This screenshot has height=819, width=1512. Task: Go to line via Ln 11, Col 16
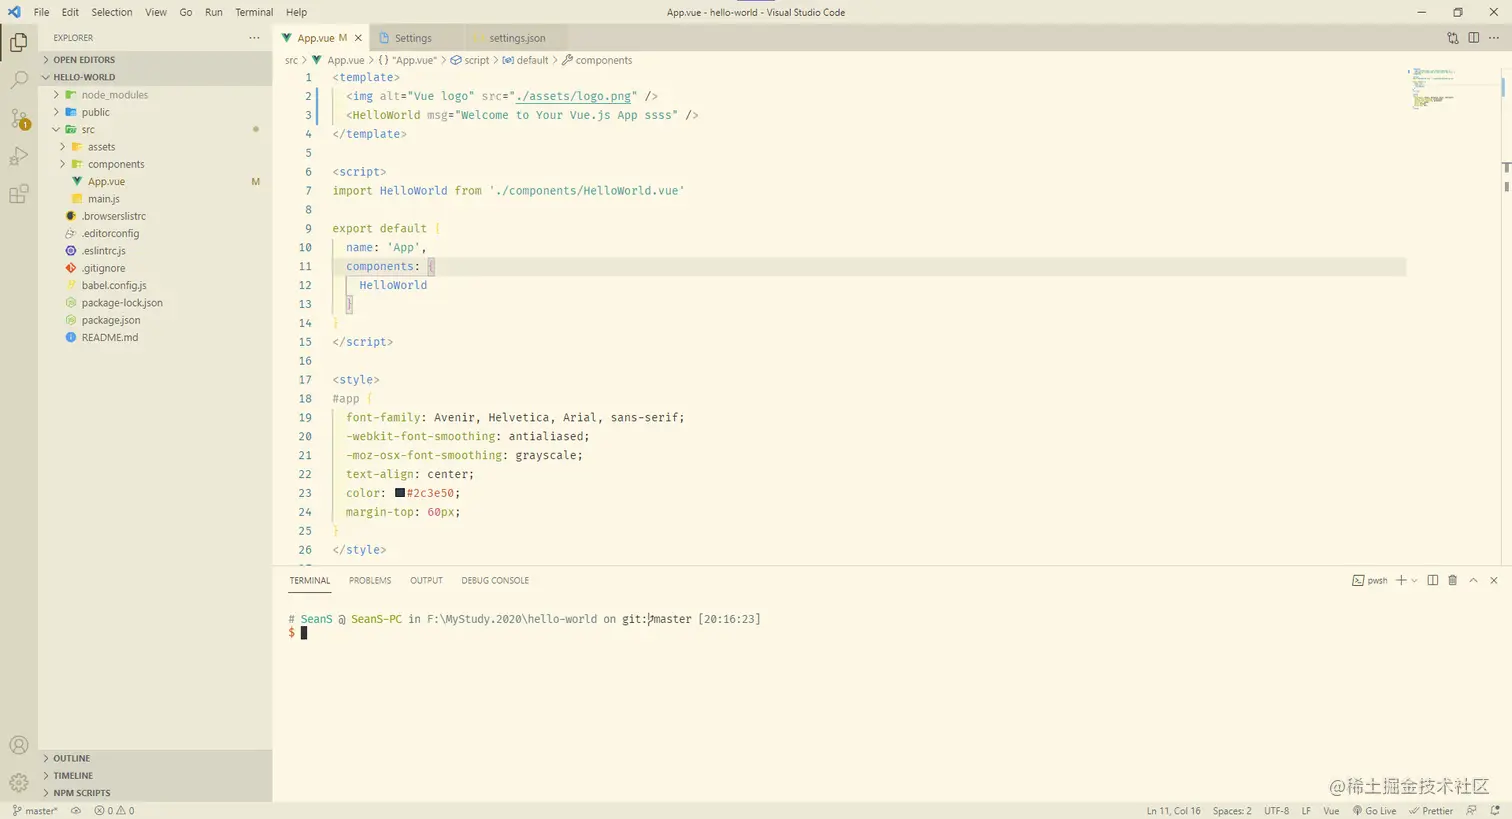coord(1174,811)
